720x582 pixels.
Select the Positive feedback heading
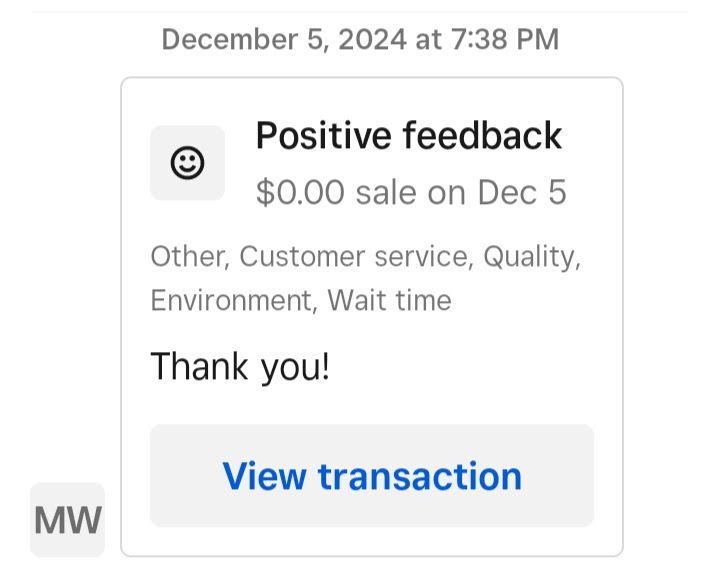(409, 136)
